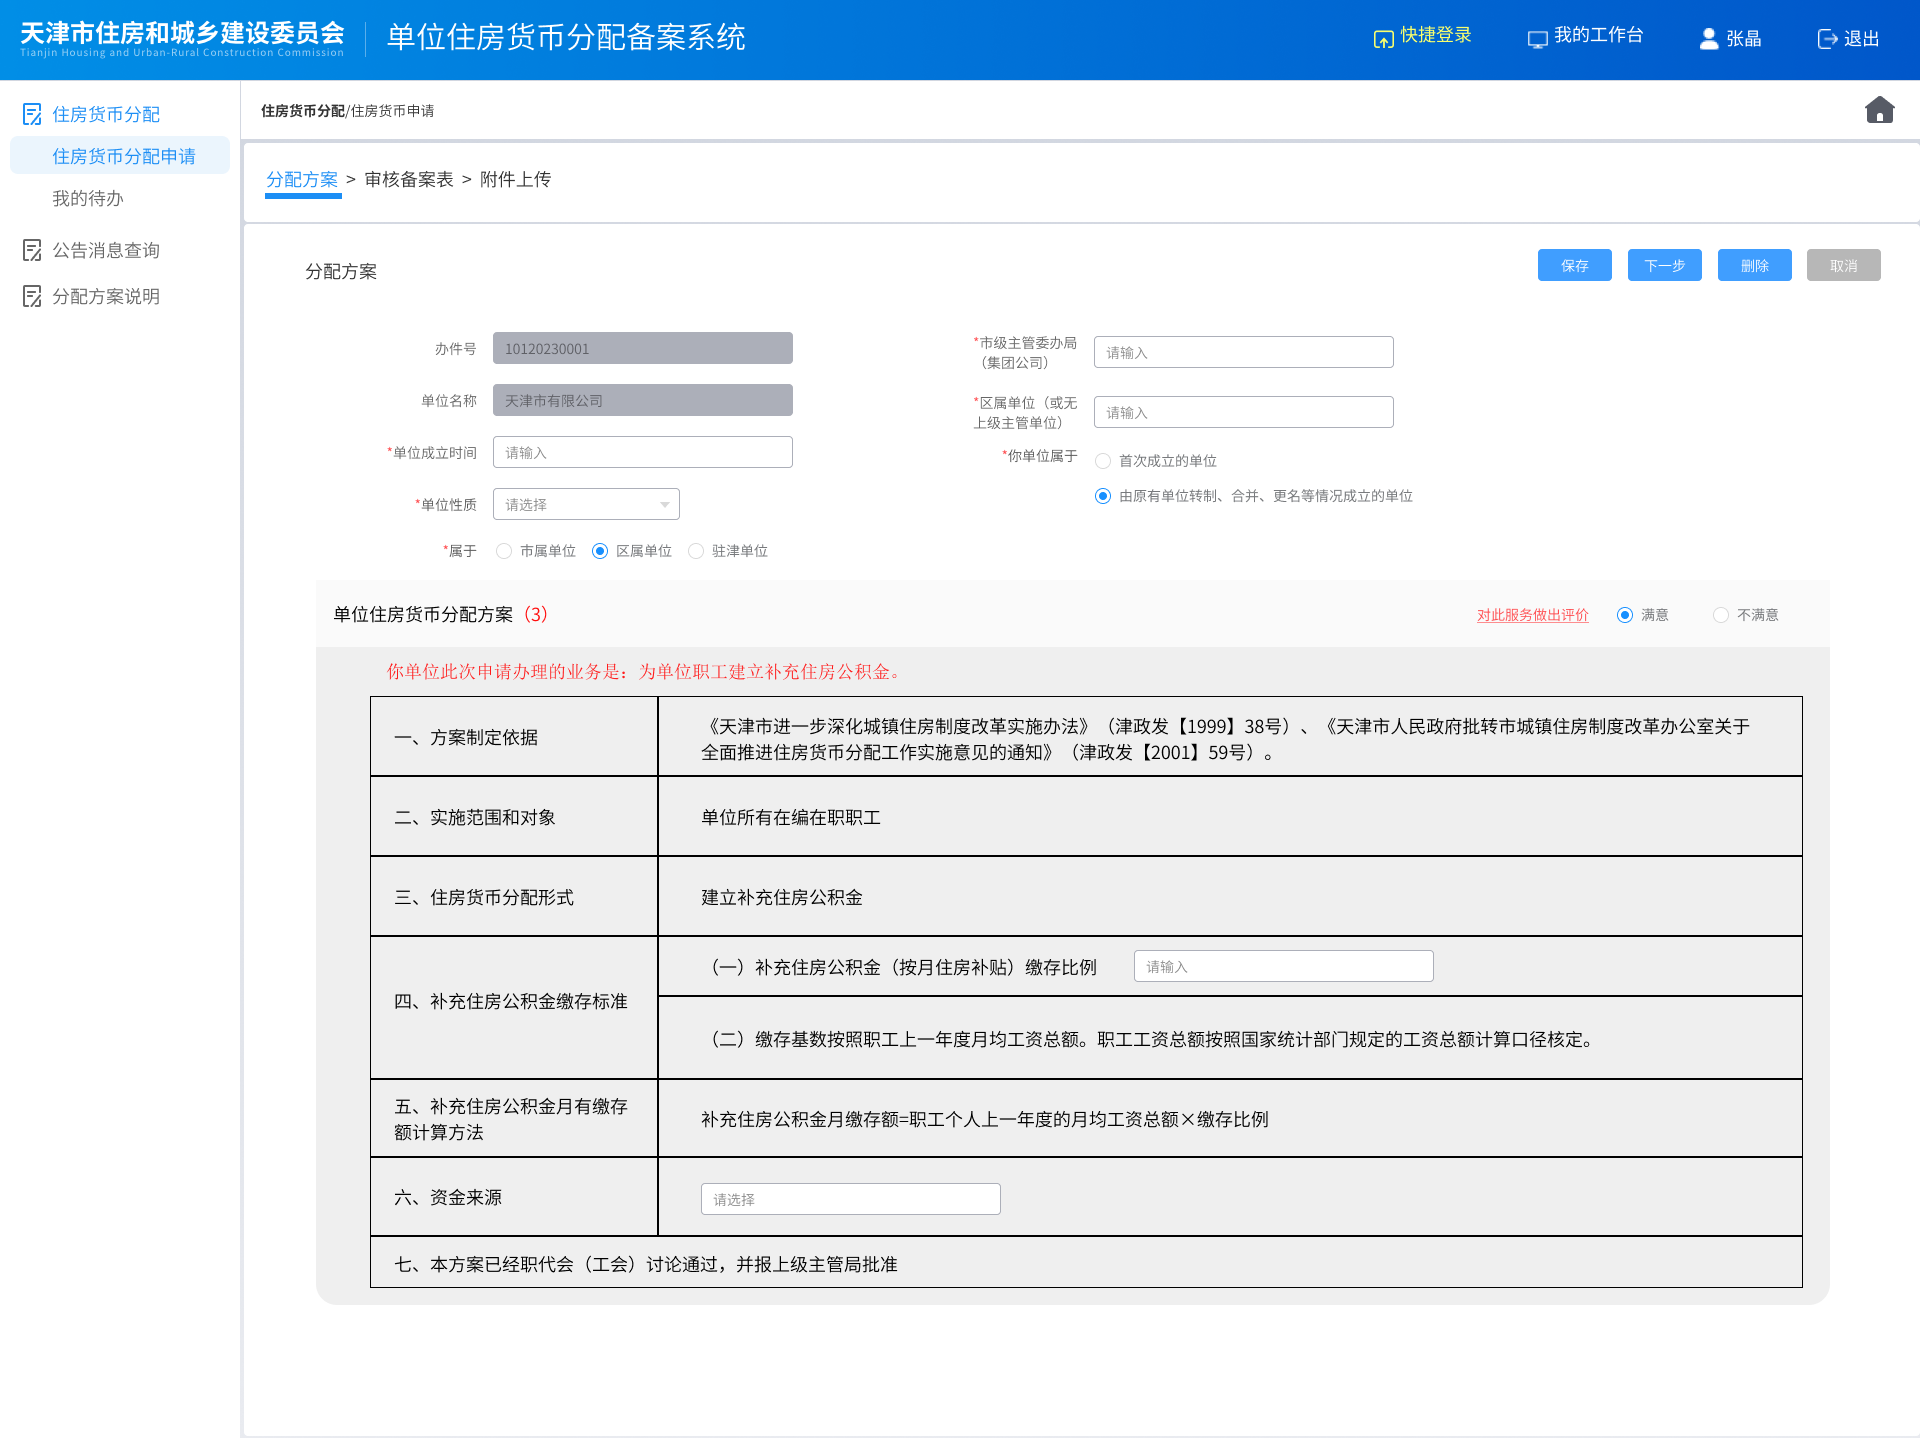Click the 取消 button
The height and width of the screenshot is (1438, 1920).
pyautogui.click(x=1844, y=265)
